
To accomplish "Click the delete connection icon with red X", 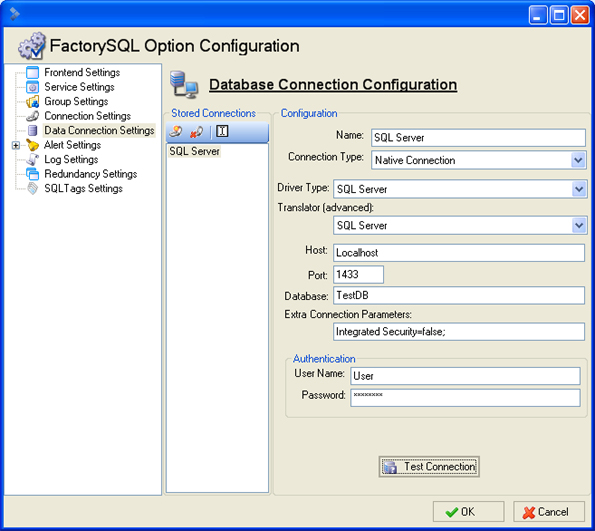I will point(196,132).
